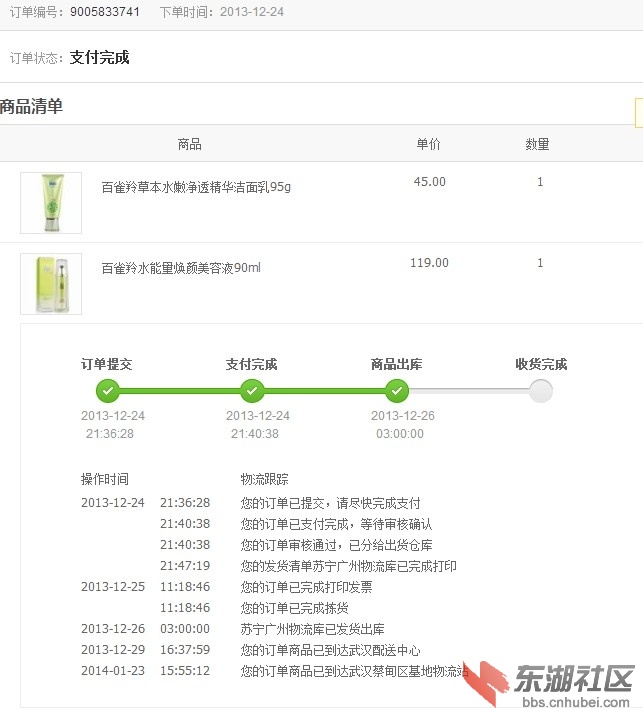This screenshot has width=643, height=715.
Task: Select the order date 2013-12-24 in header
Action: [x=252, y=12]
